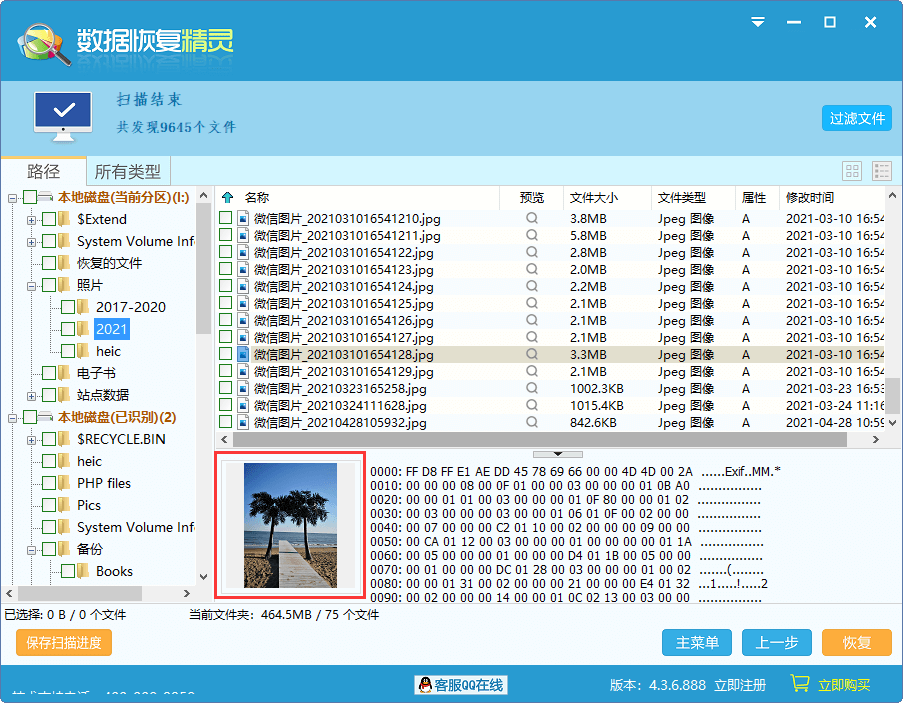Select the 照片 folder checkbox

(x=49, y=285)
